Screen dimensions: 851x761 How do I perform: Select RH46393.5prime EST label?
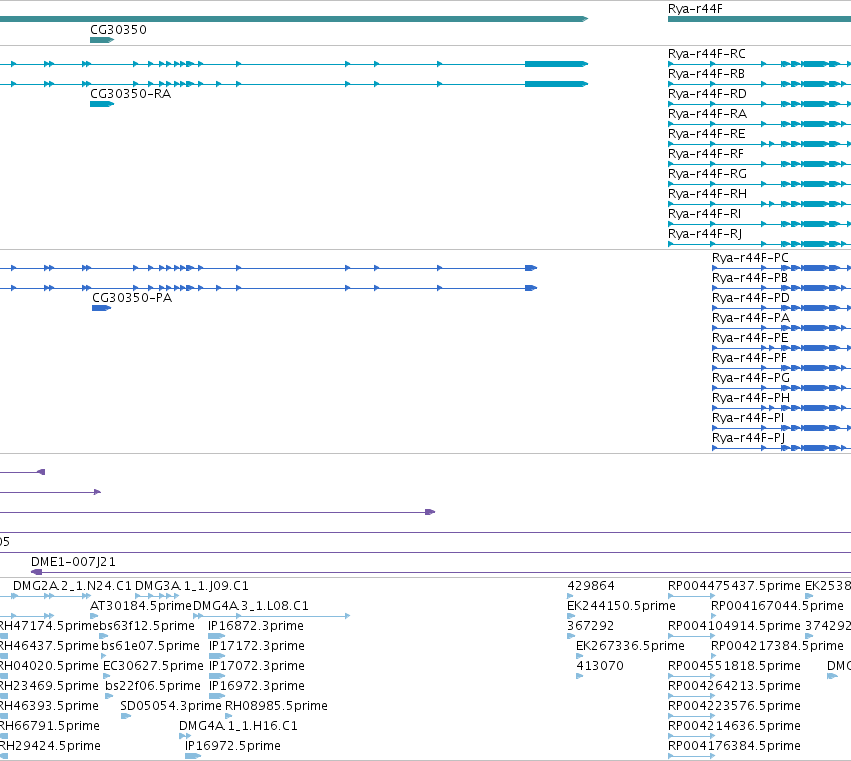tap(49, 706)
